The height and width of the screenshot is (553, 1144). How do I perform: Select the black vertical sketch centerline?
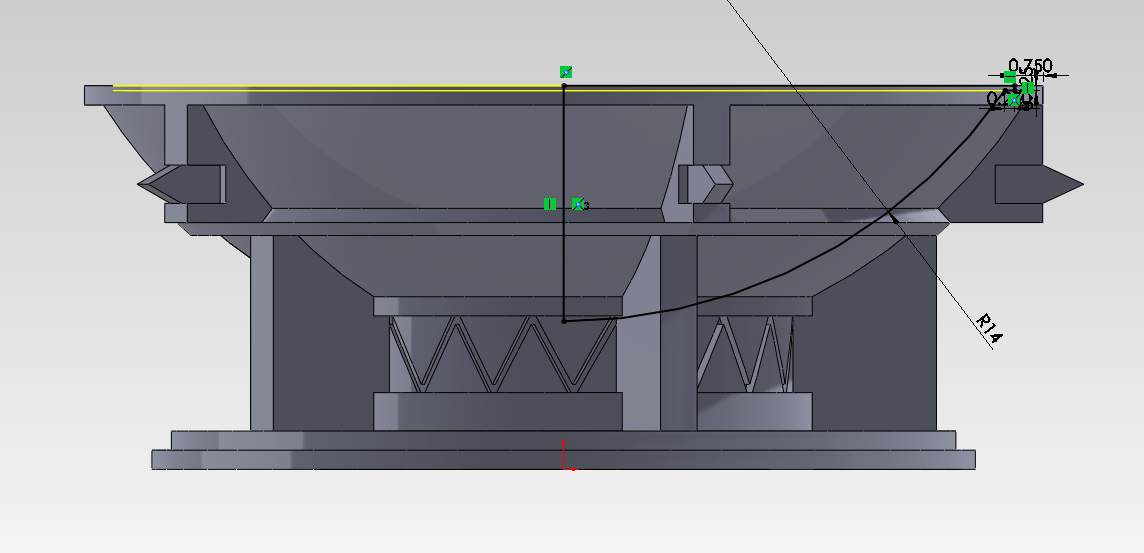pos(563,204)
